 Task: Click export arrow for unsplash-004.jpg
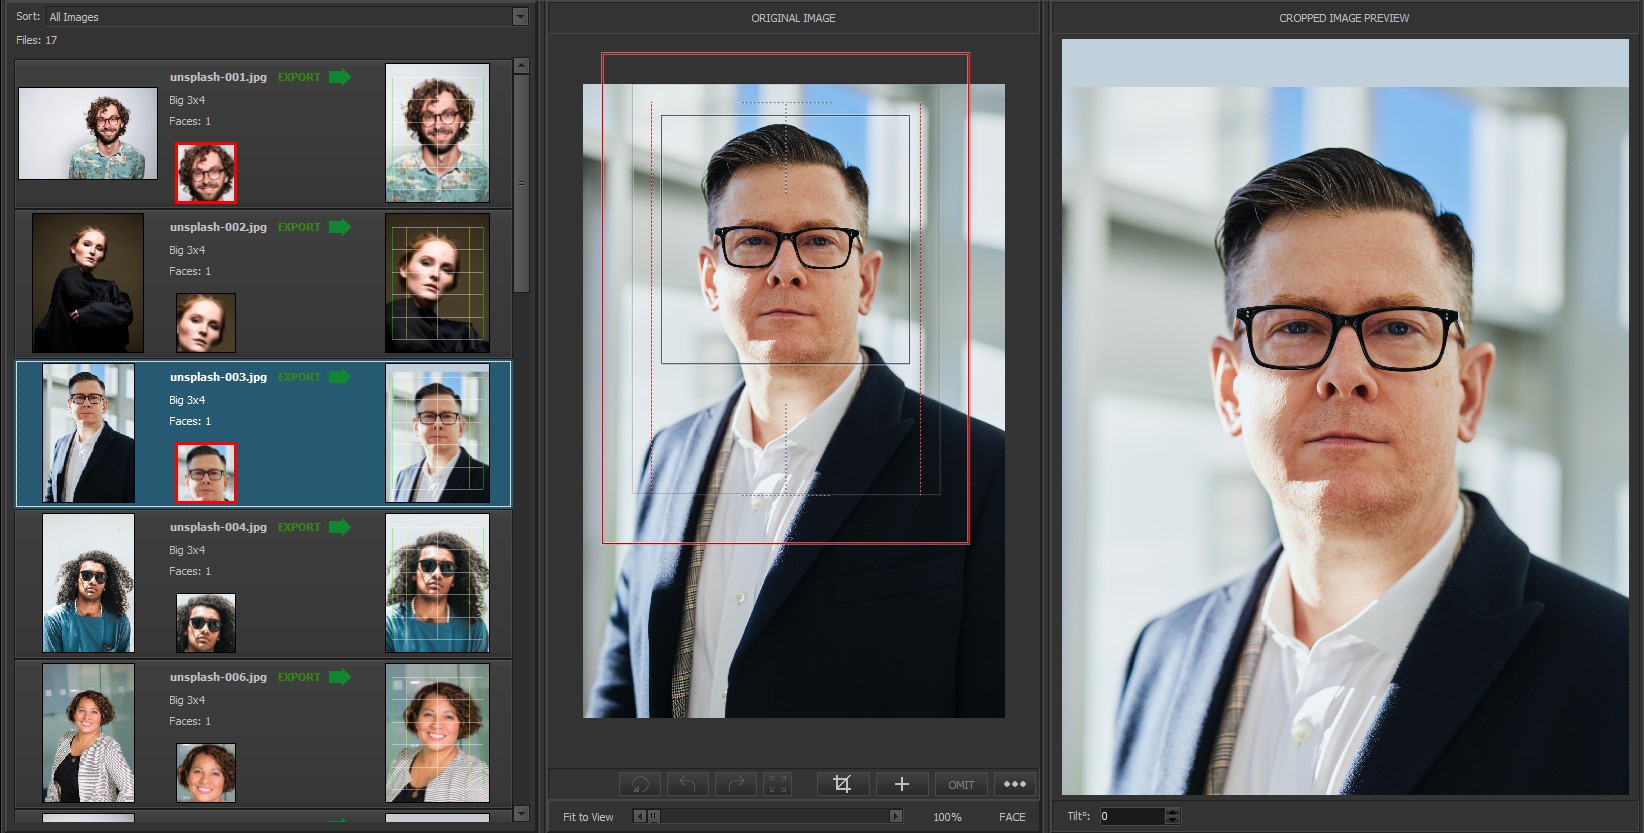(x=340, y=527)
